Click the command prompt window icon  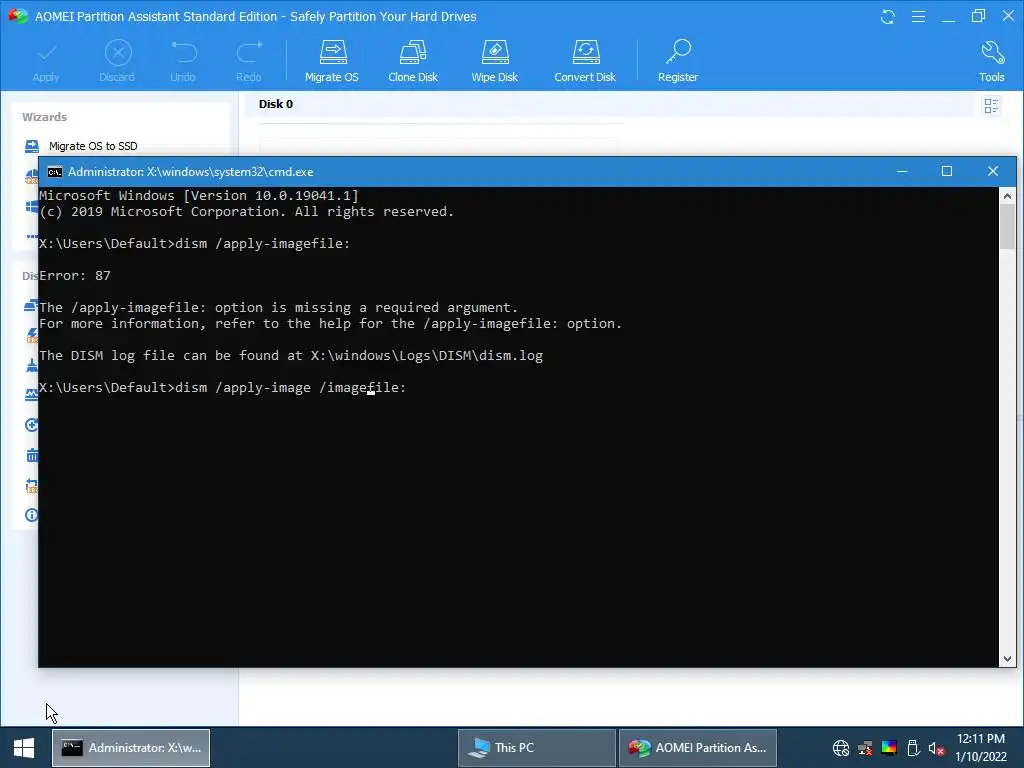pyautogui.click(x=55, y=172)
